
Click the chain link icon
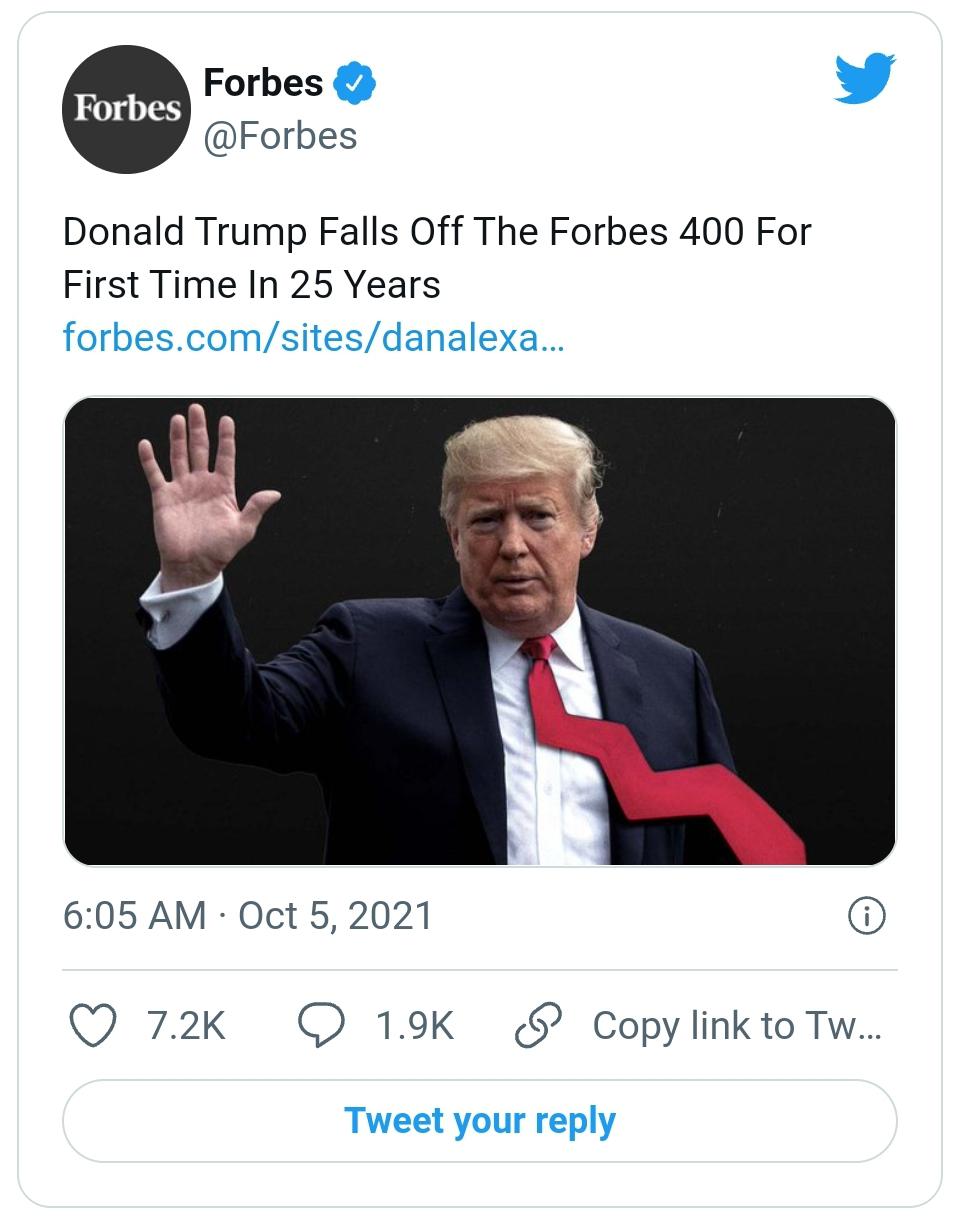click(x=539, y=1026)
